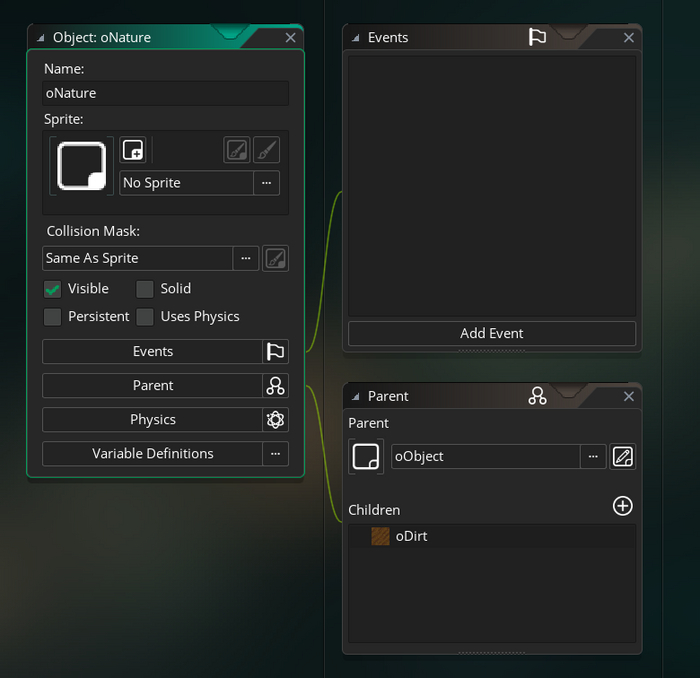Image resolution: width=700 pixels, height=678 pixels.
Task: Click the Parent button in oNature panel
Action: point(152,385)
